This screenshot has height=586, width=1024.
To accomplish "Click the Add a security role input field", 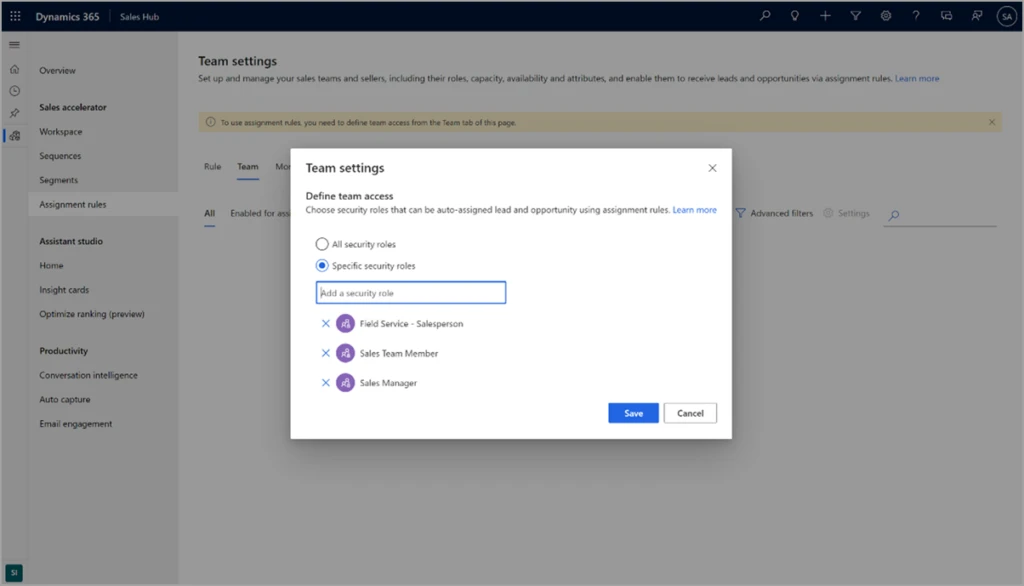I will click(x=410, y=291).
